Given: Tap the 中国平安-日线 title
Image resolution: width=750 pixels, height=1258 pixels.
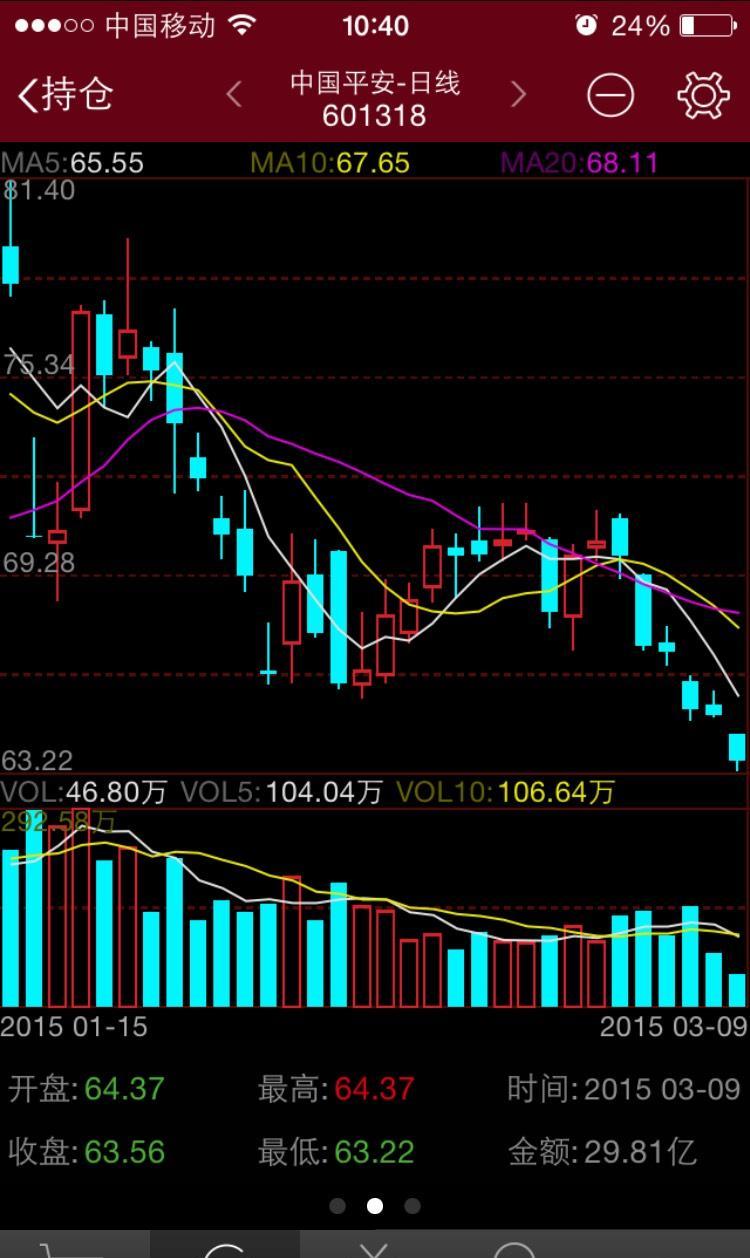Looking at the screenshot, I should click(375, 82).
